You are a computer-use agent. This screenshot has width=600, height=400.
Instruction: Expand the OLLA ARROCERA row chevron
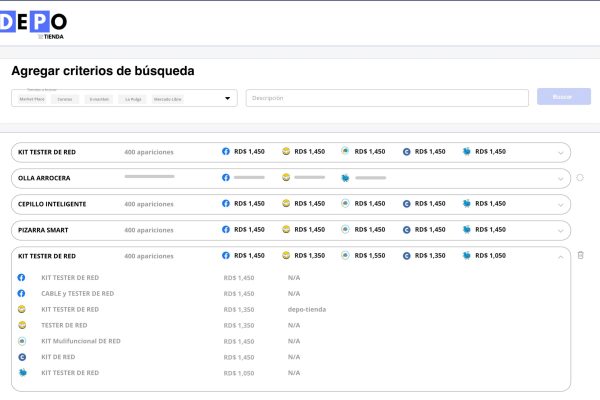561,178
